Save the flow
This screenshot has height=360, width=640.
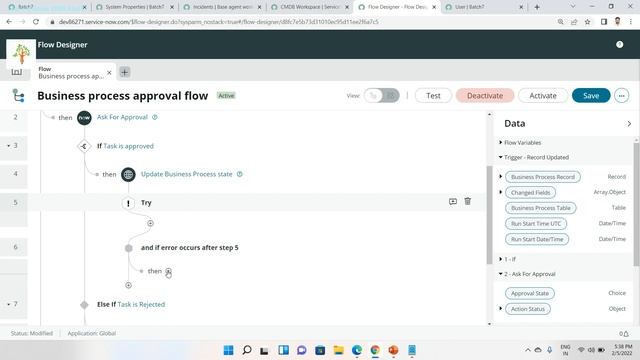coord(591,96)
